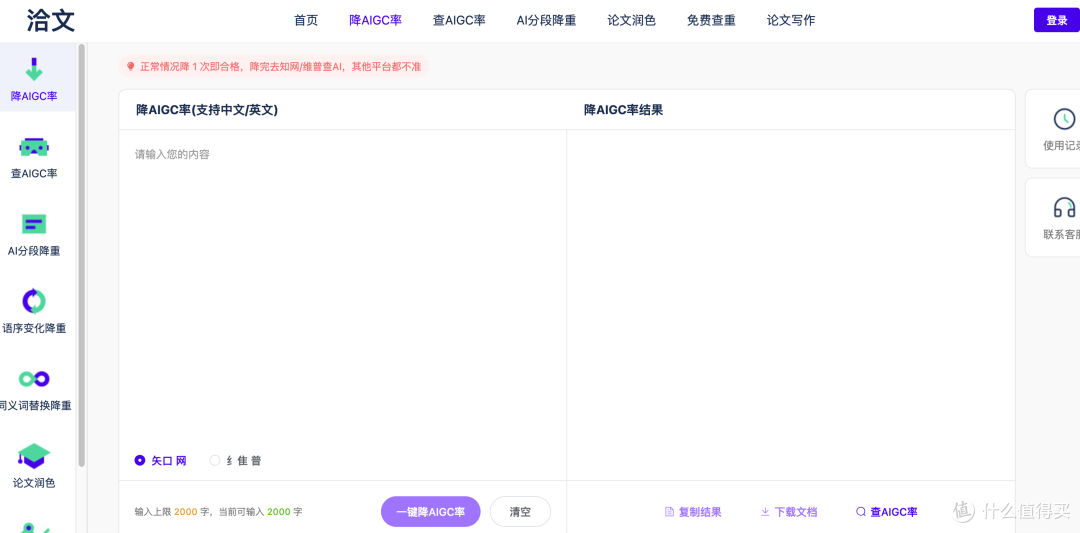Click the 降AIGC率(支持中文/英文) heading

[x=207, y=109]
